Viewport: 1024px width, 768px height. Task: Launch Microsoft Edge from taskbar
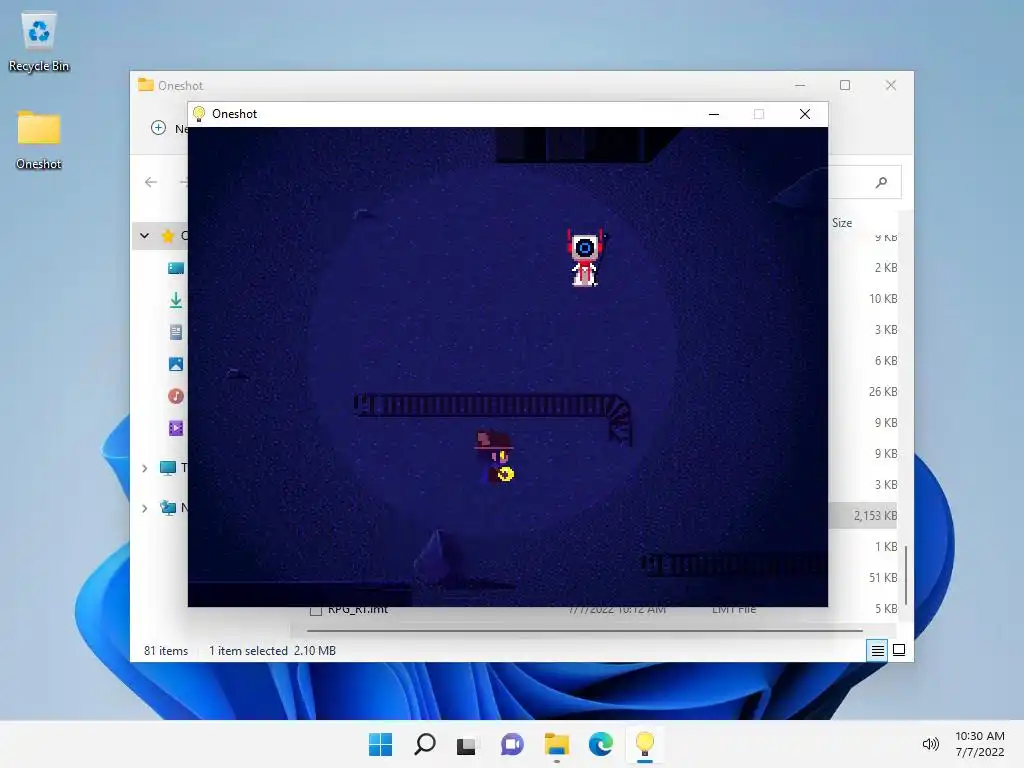tap(600, 744)
